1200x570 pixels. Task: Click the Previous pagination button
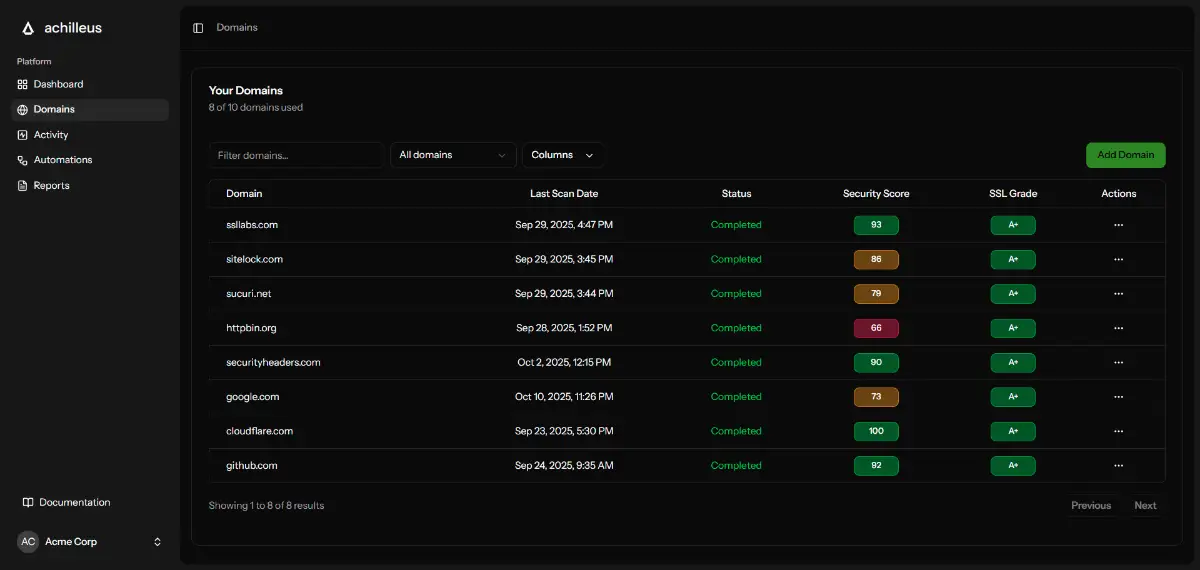click(x=1091, y=506)
